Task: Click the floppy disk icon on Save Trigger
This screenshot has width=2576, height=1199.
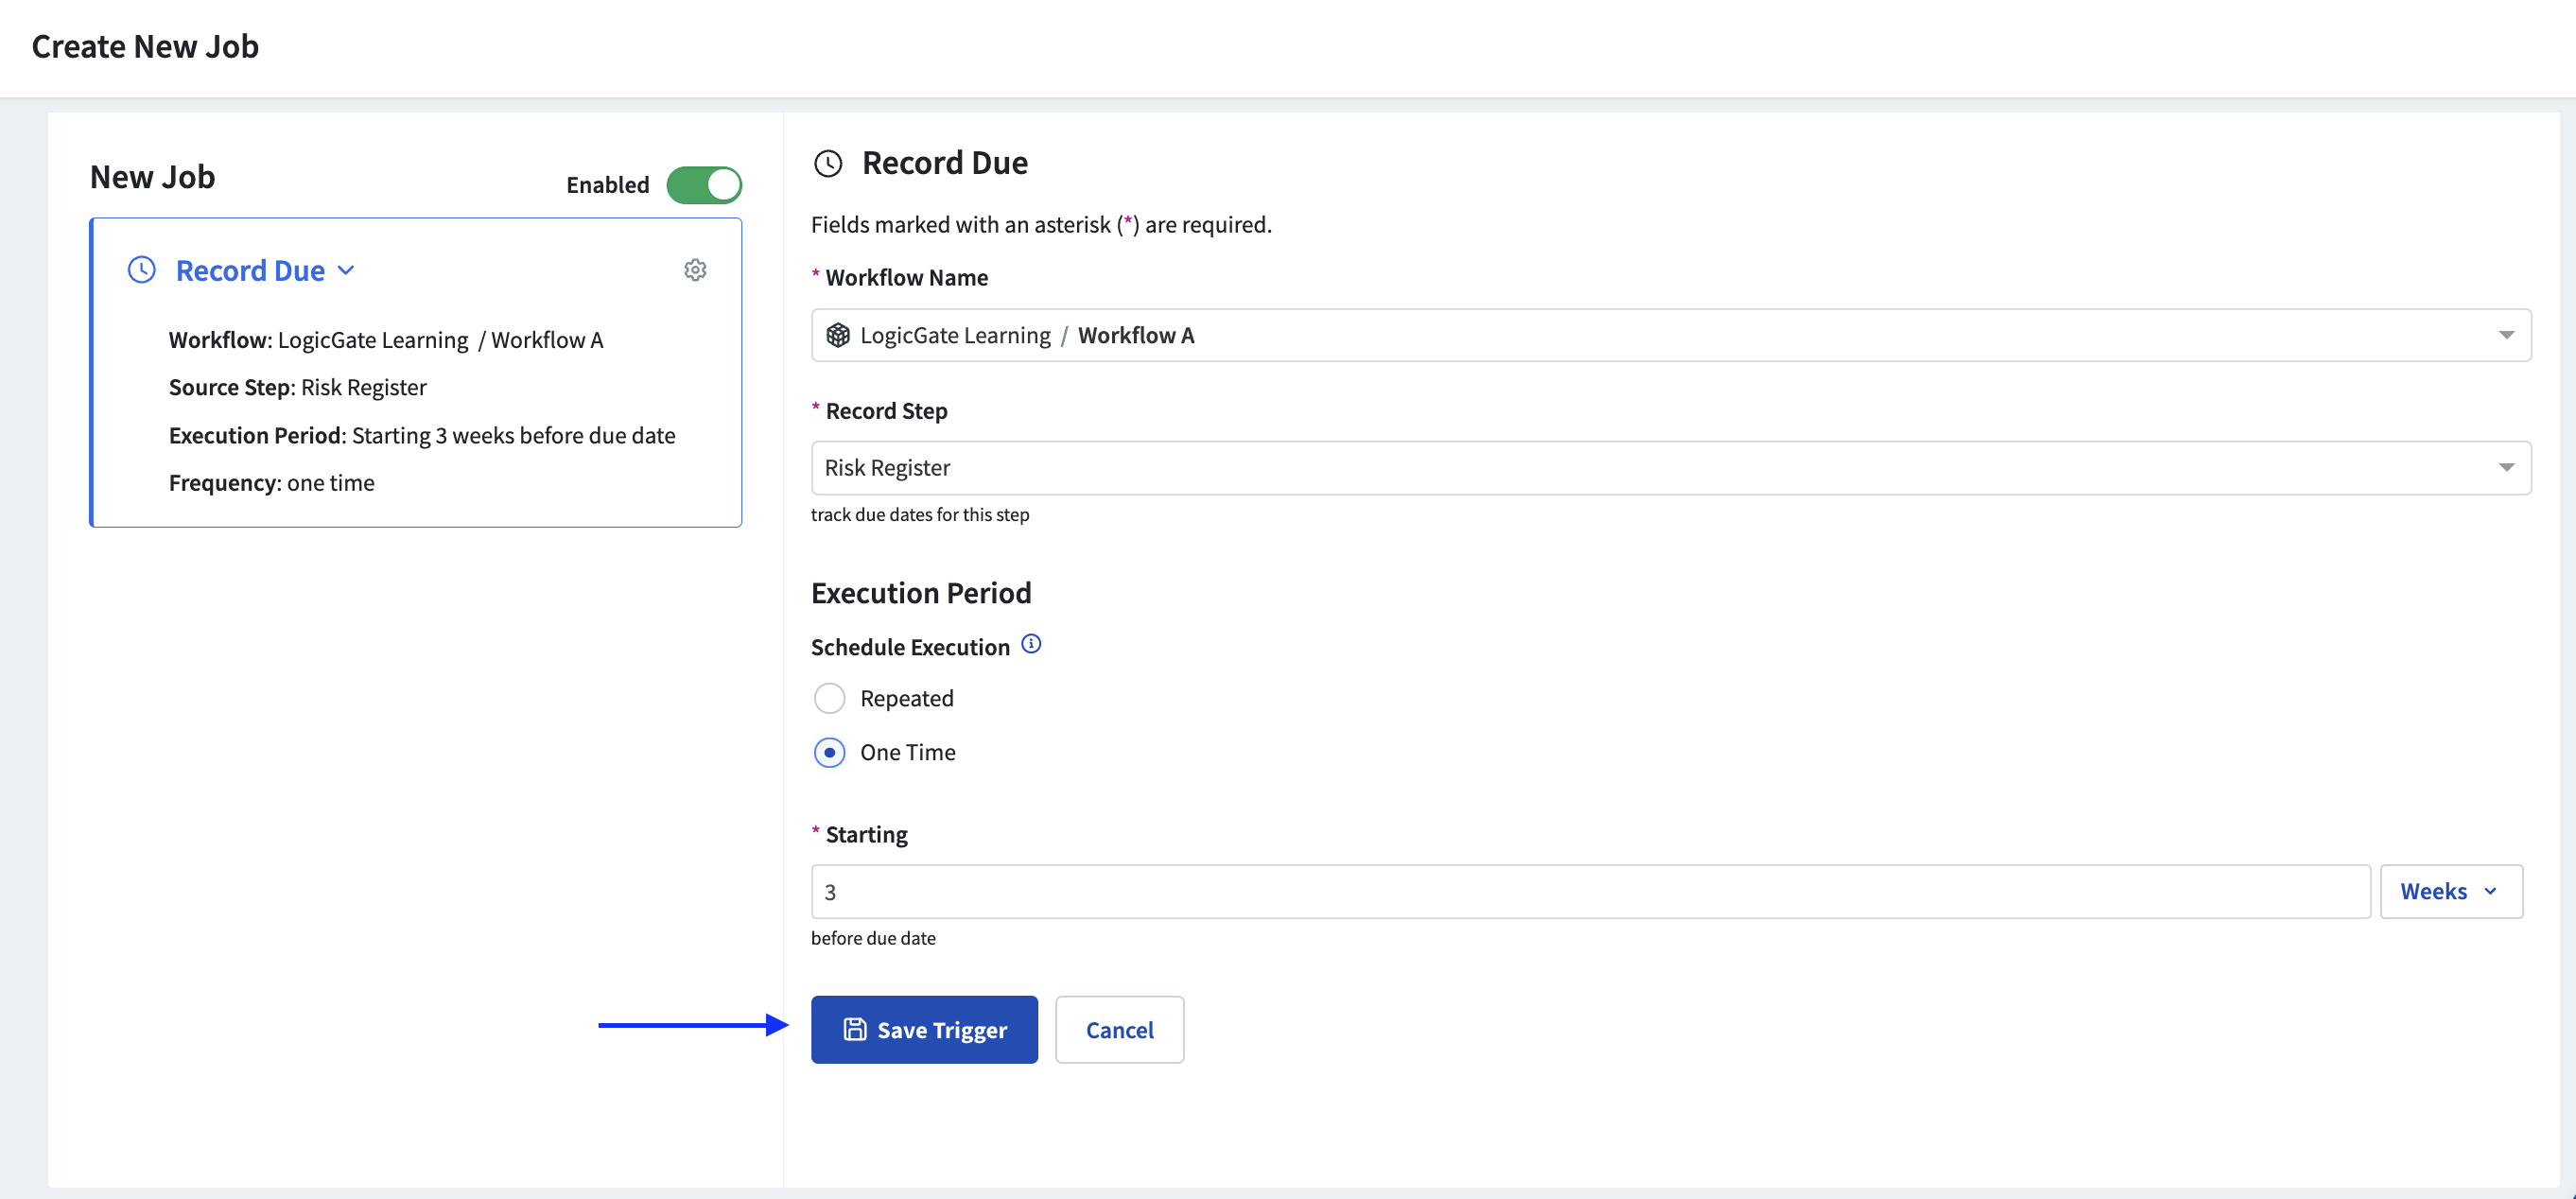Action: (x=855, y=1029)
